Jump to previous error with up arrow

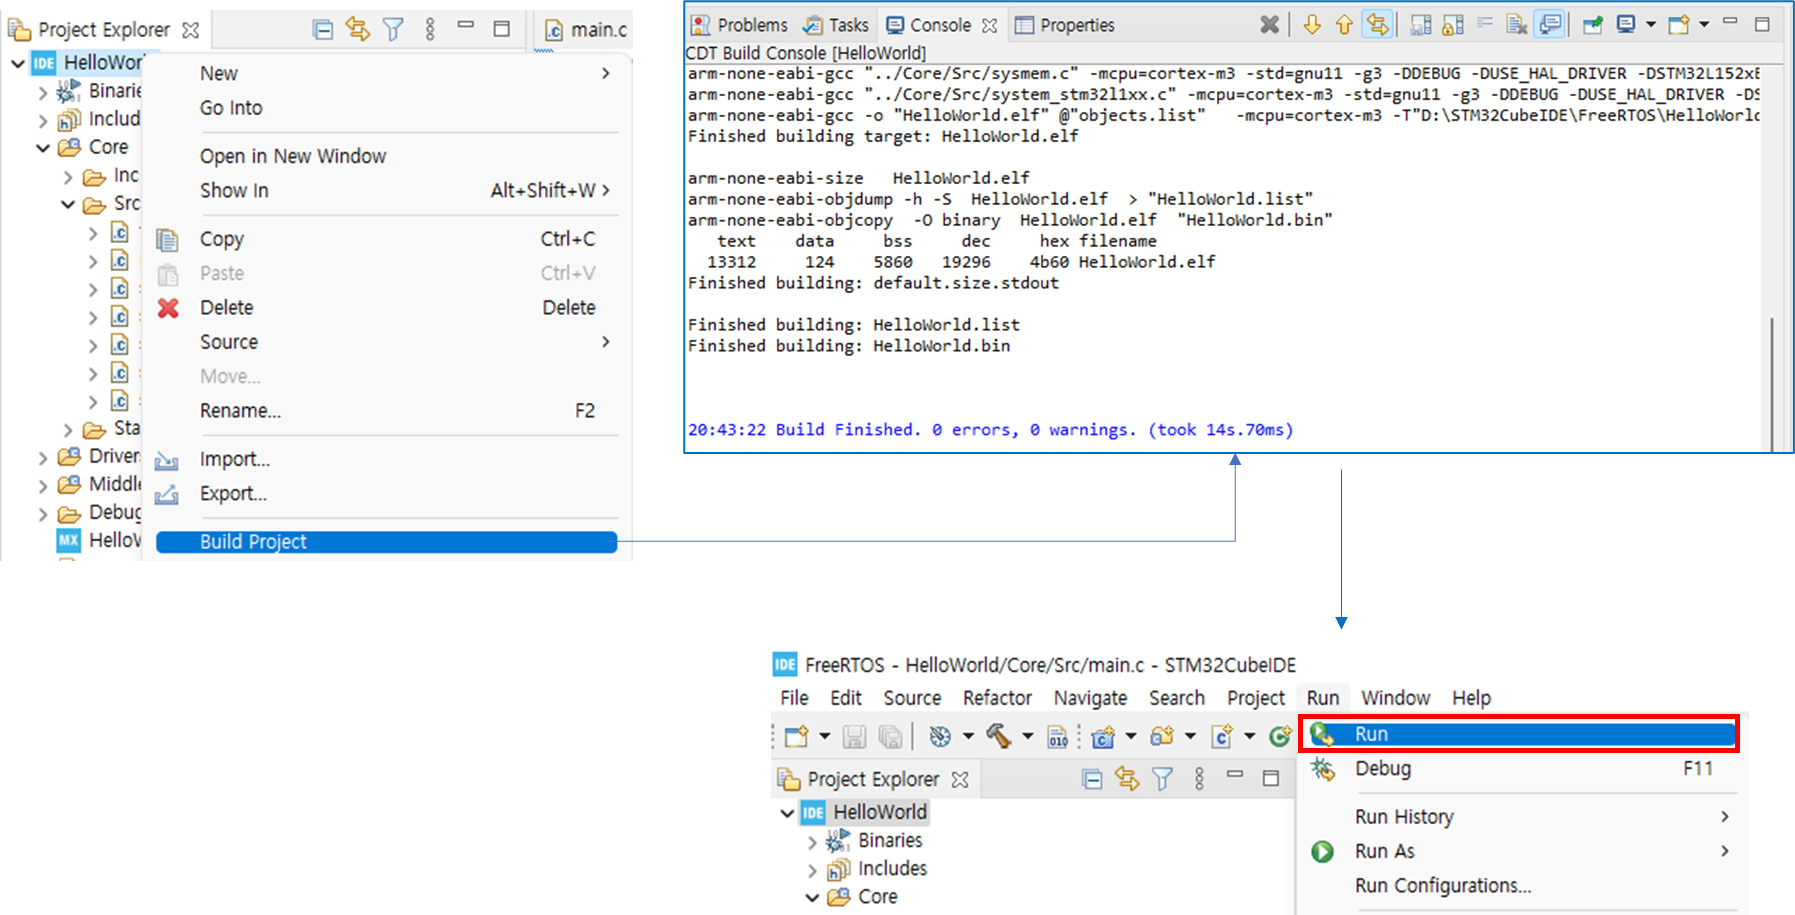tap(1344, 25)
